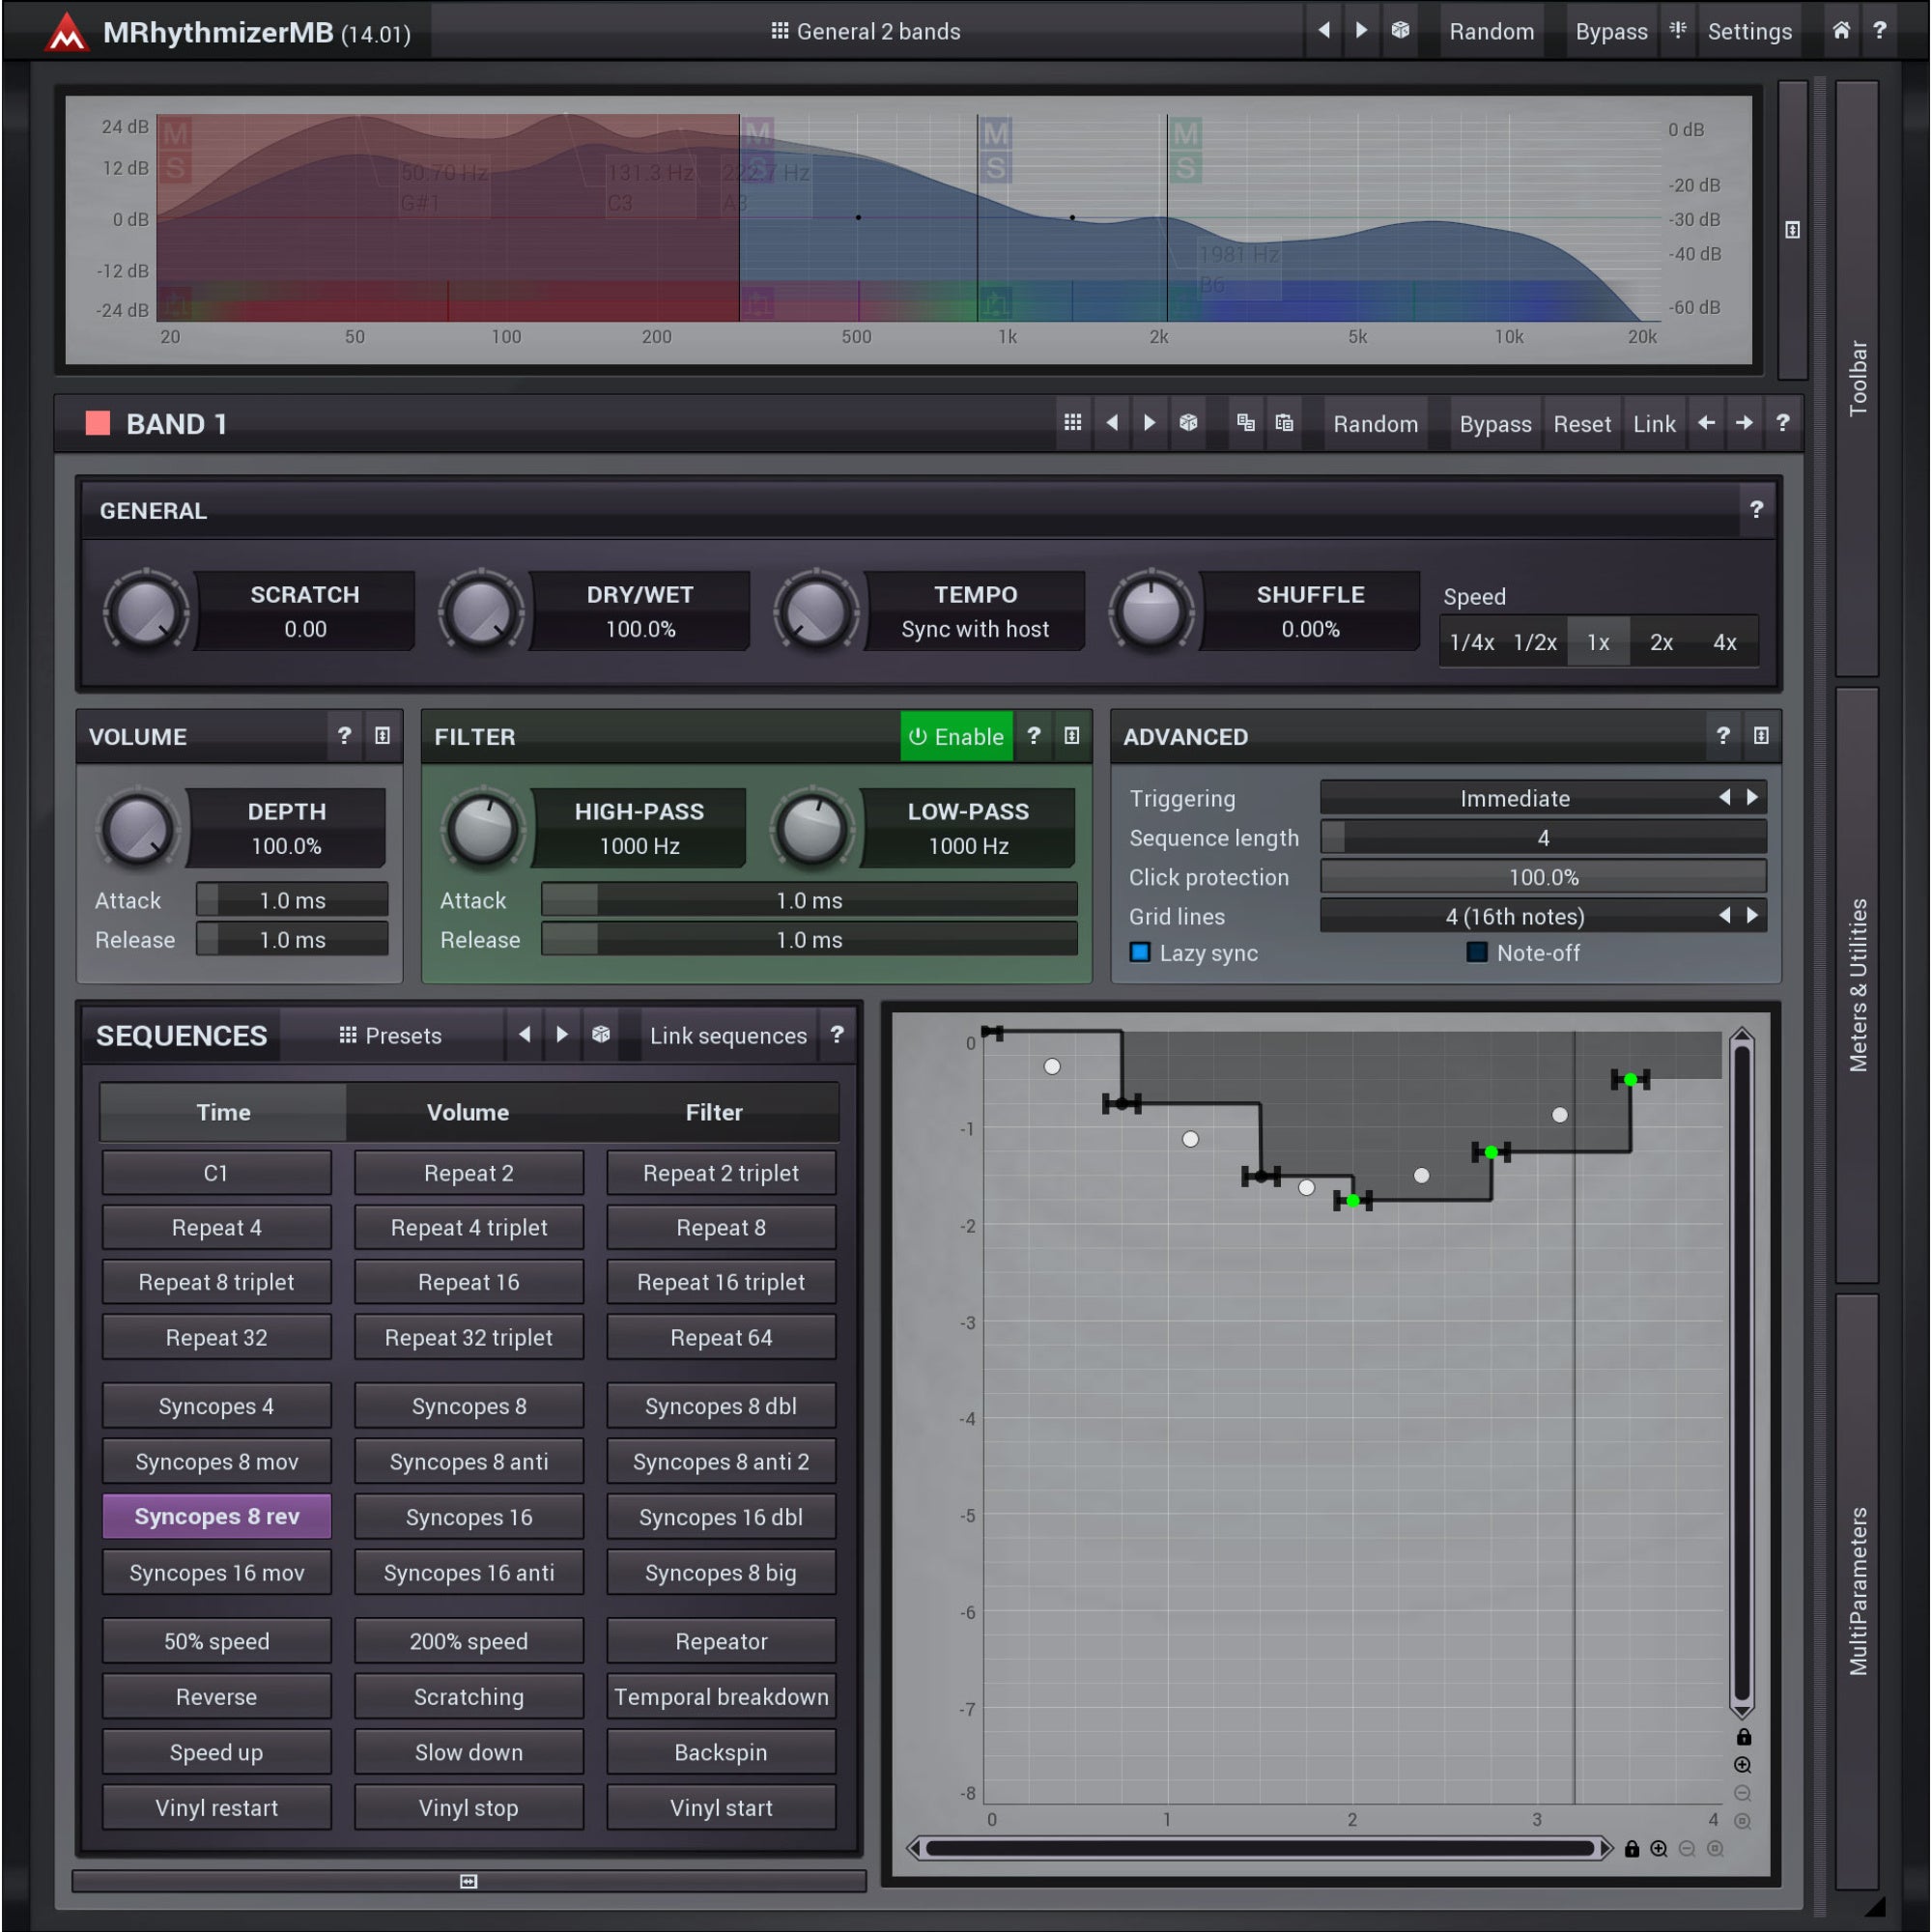Click the Band 1 paste icon
1932x1932 pixels.
pos(1284,423)
